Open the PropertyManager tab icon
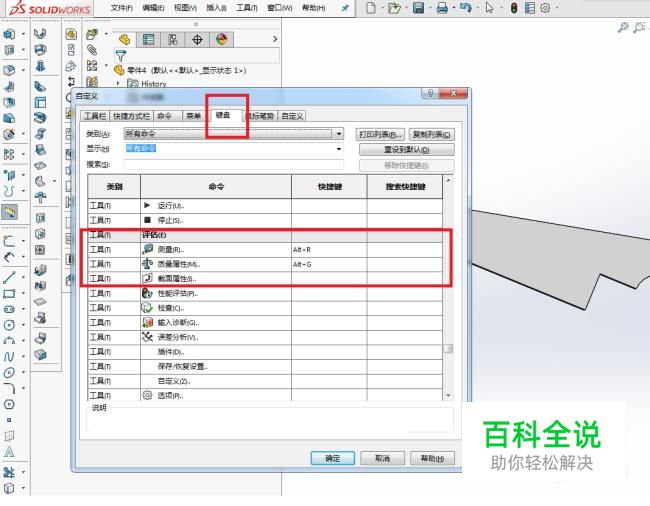 coord(148,39)
